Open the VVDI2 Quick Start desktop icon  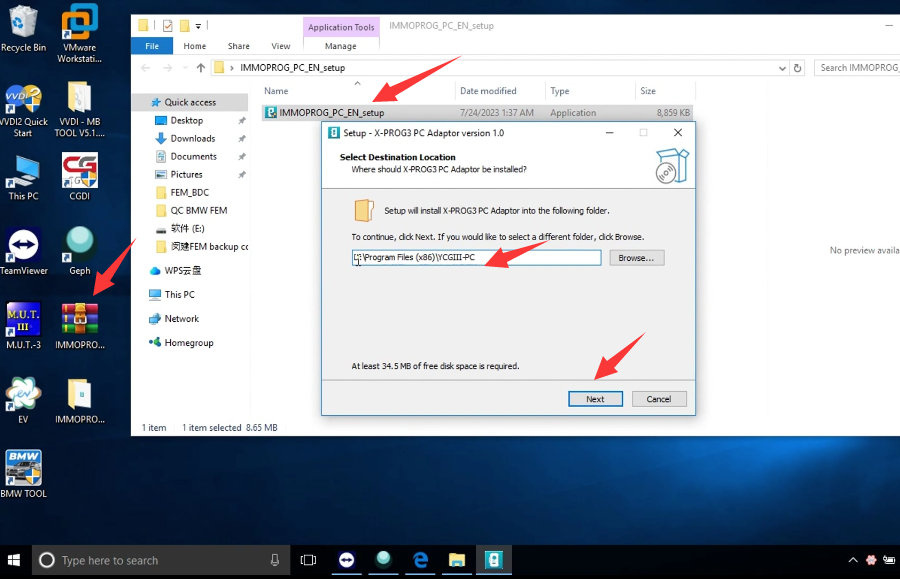22,100
